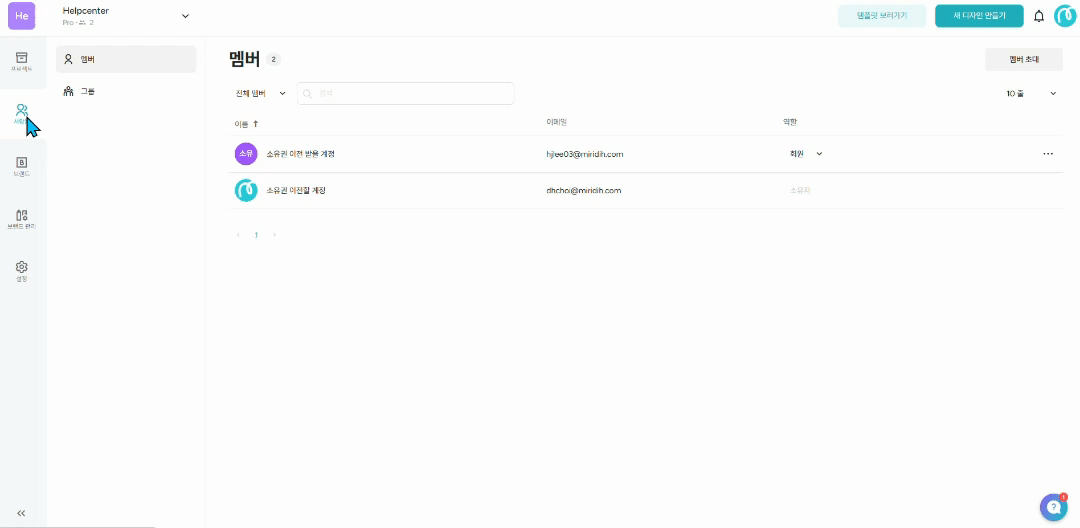This screenshot has width=1080, height=528.
Task: Open 브랜드 관리 in the sidebar
Action: [x=21, y=219]
